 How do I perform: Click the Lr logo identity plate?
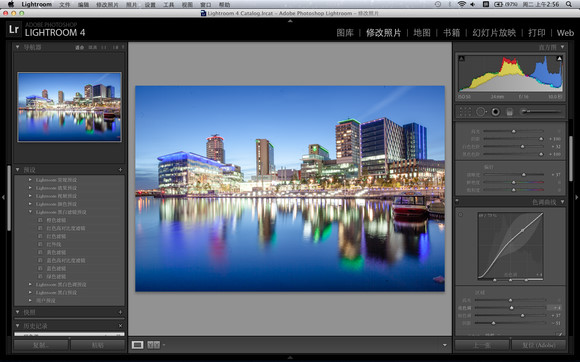tap(14, 30)
